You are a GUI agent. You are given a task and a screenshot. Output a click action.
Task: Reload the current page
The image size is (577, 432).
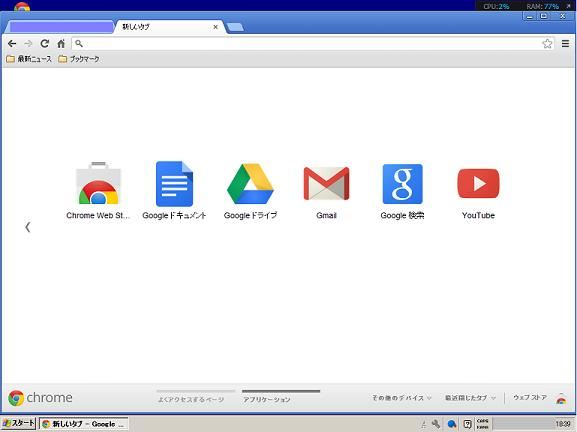45,44
